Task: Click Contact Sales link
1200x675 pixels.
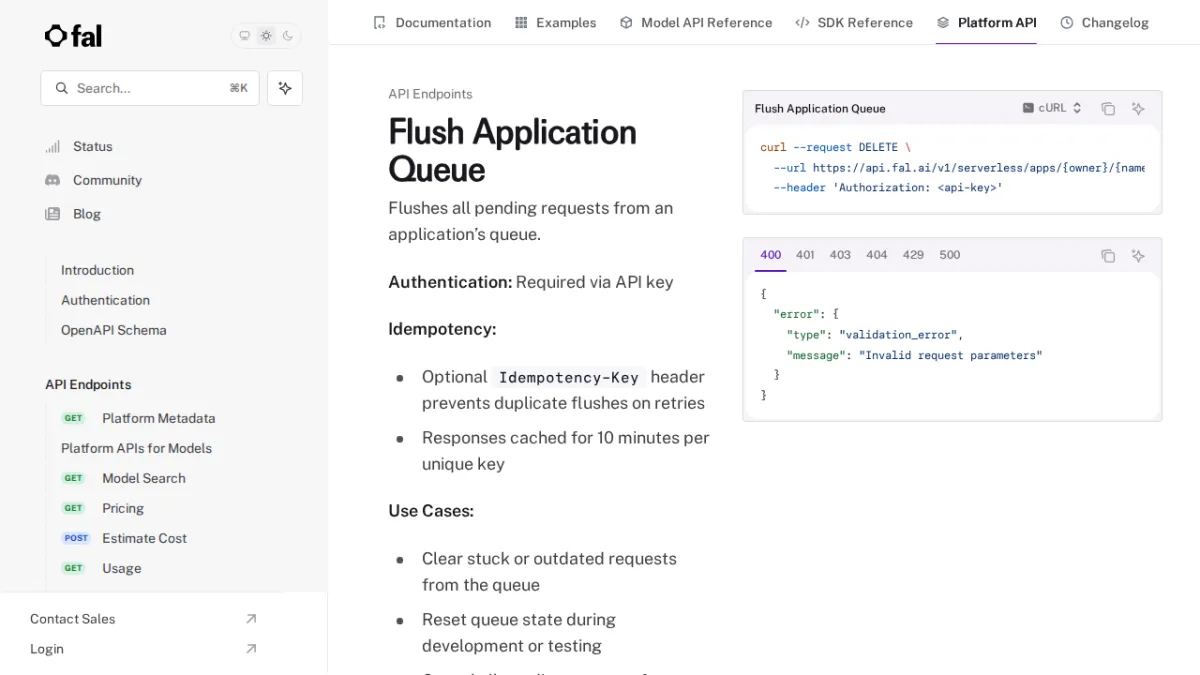Action: point(72,619)
